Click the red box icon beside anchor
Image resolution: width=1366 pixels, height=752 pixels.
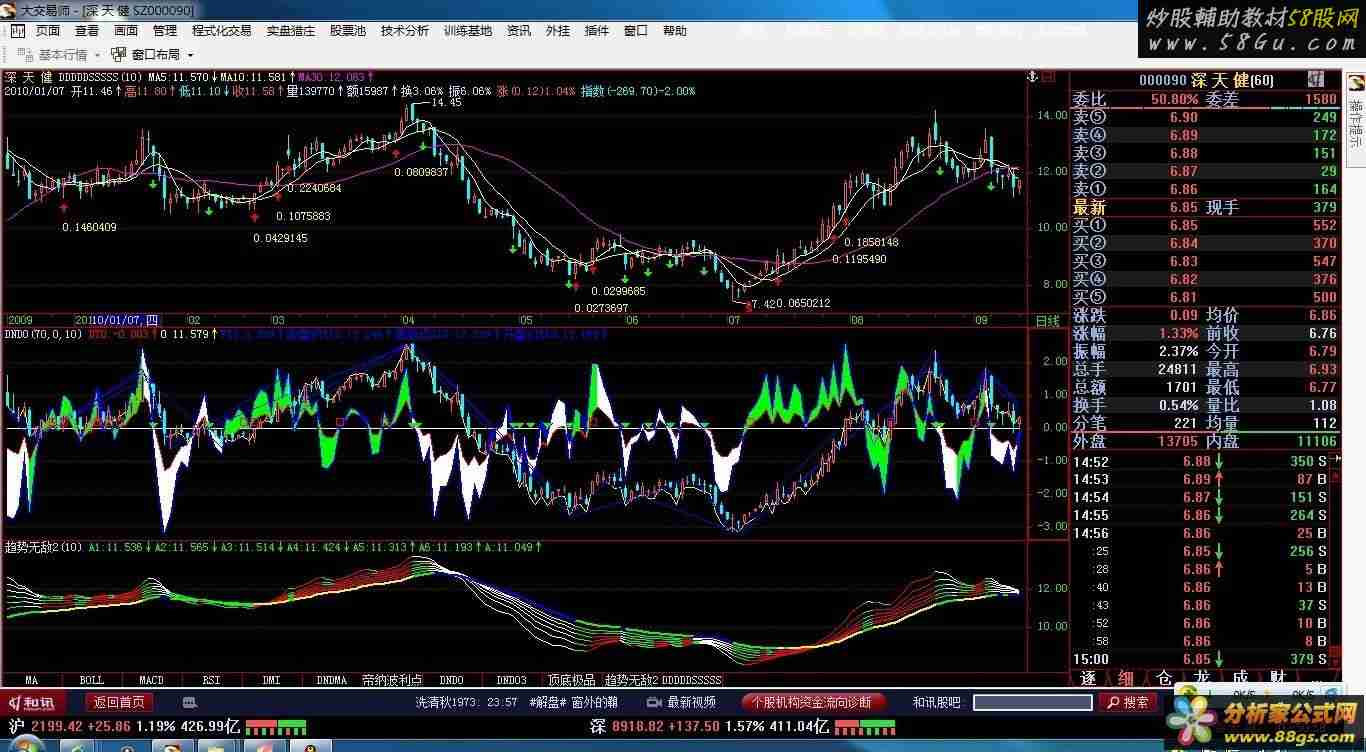1049,76
